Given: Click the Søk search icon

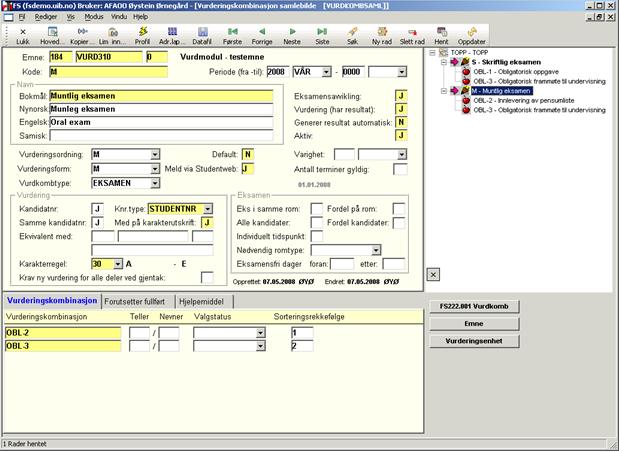Looking at the screenshot, I should click(x=352, y=36).
